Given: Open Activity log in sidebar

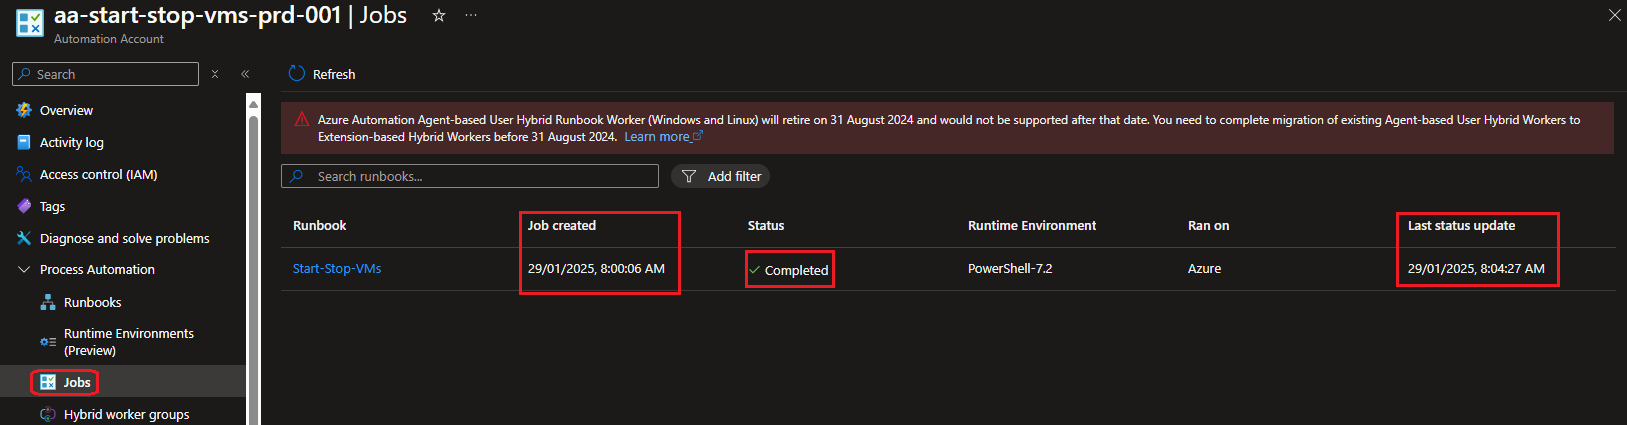Looking at the screenshot, I should 71,143.
